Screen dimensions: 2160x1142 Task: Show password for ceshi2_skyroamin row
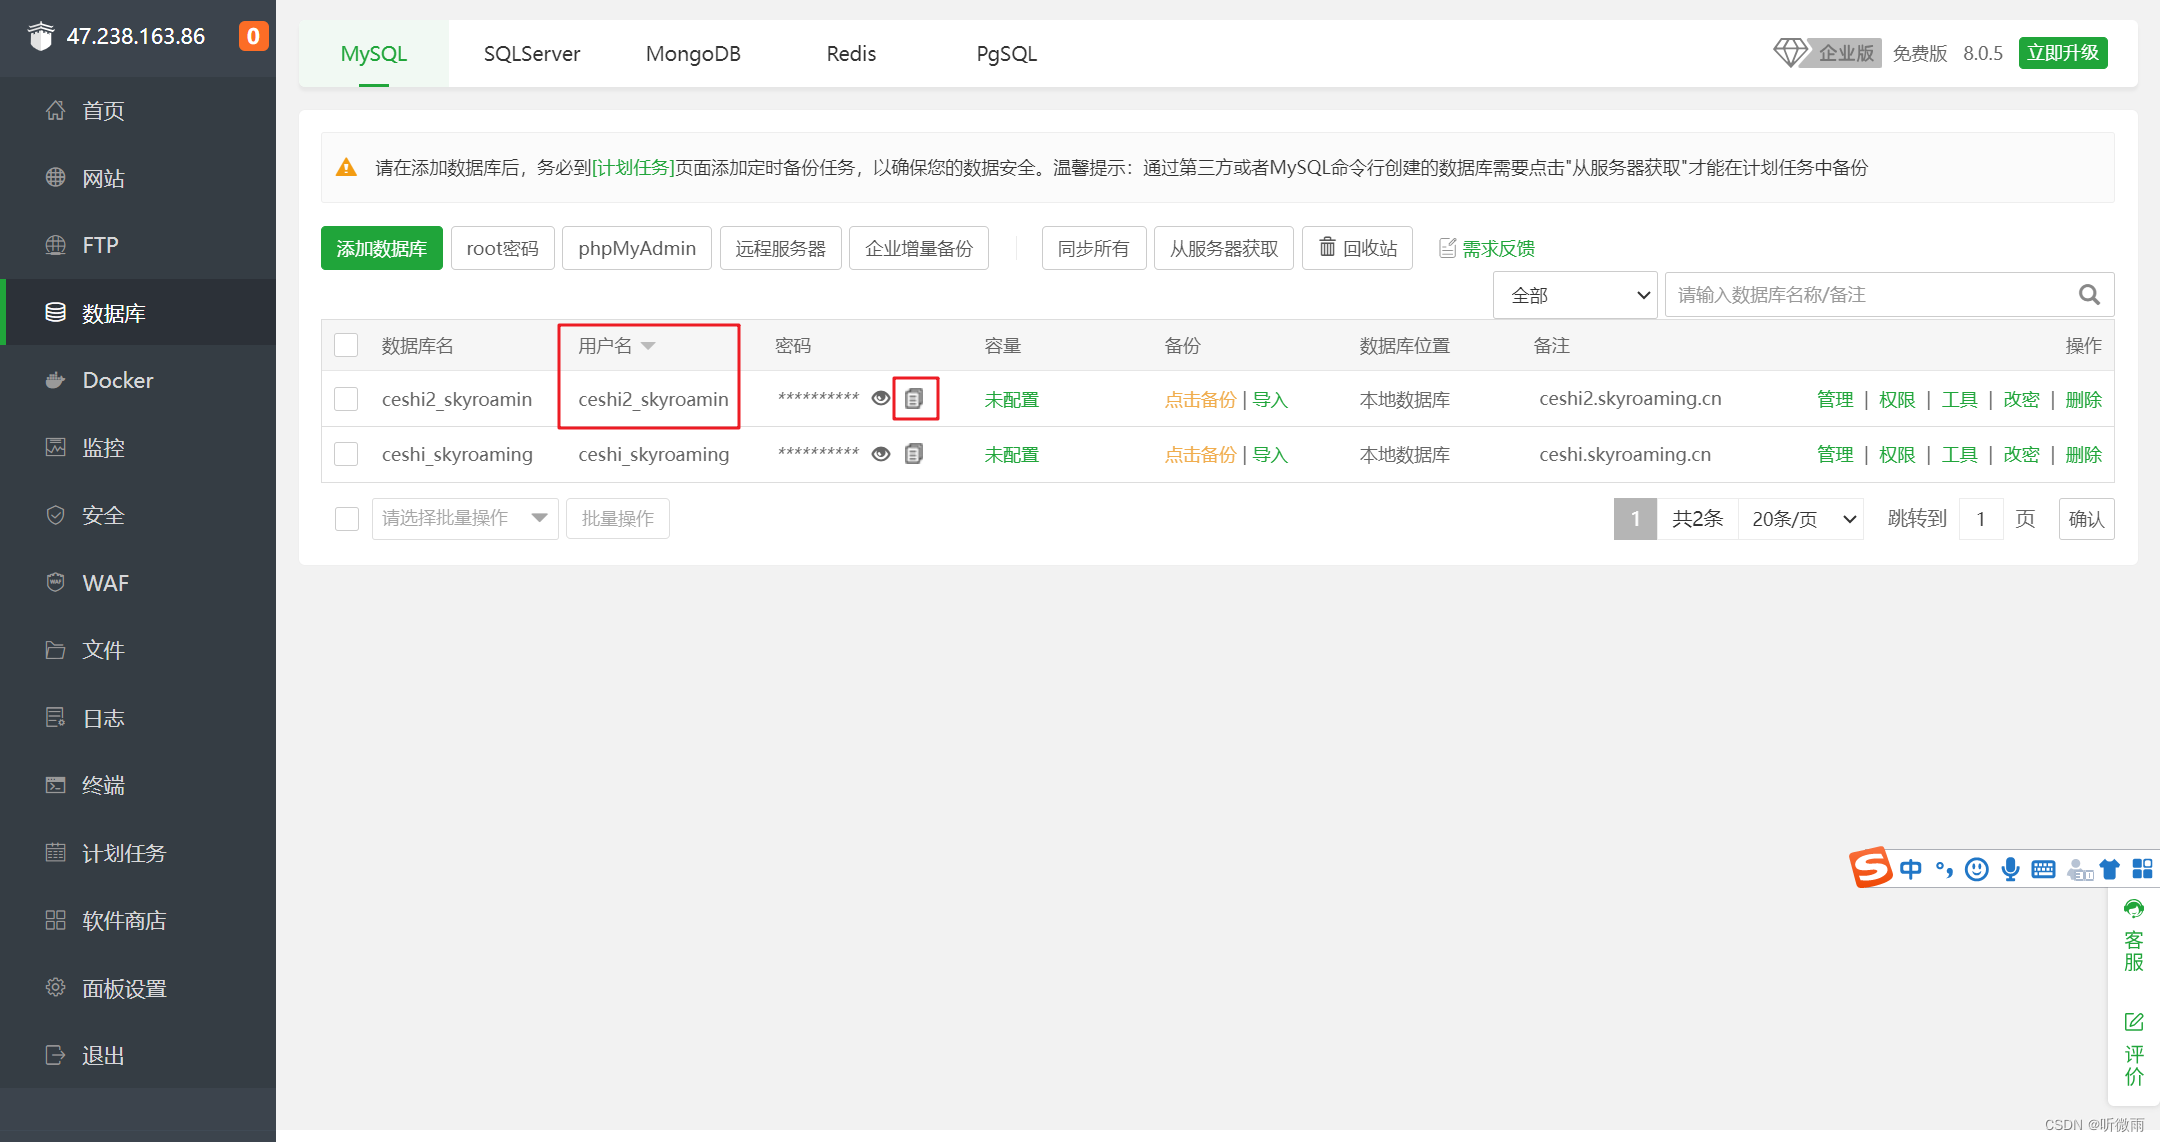tap(880, 399)
